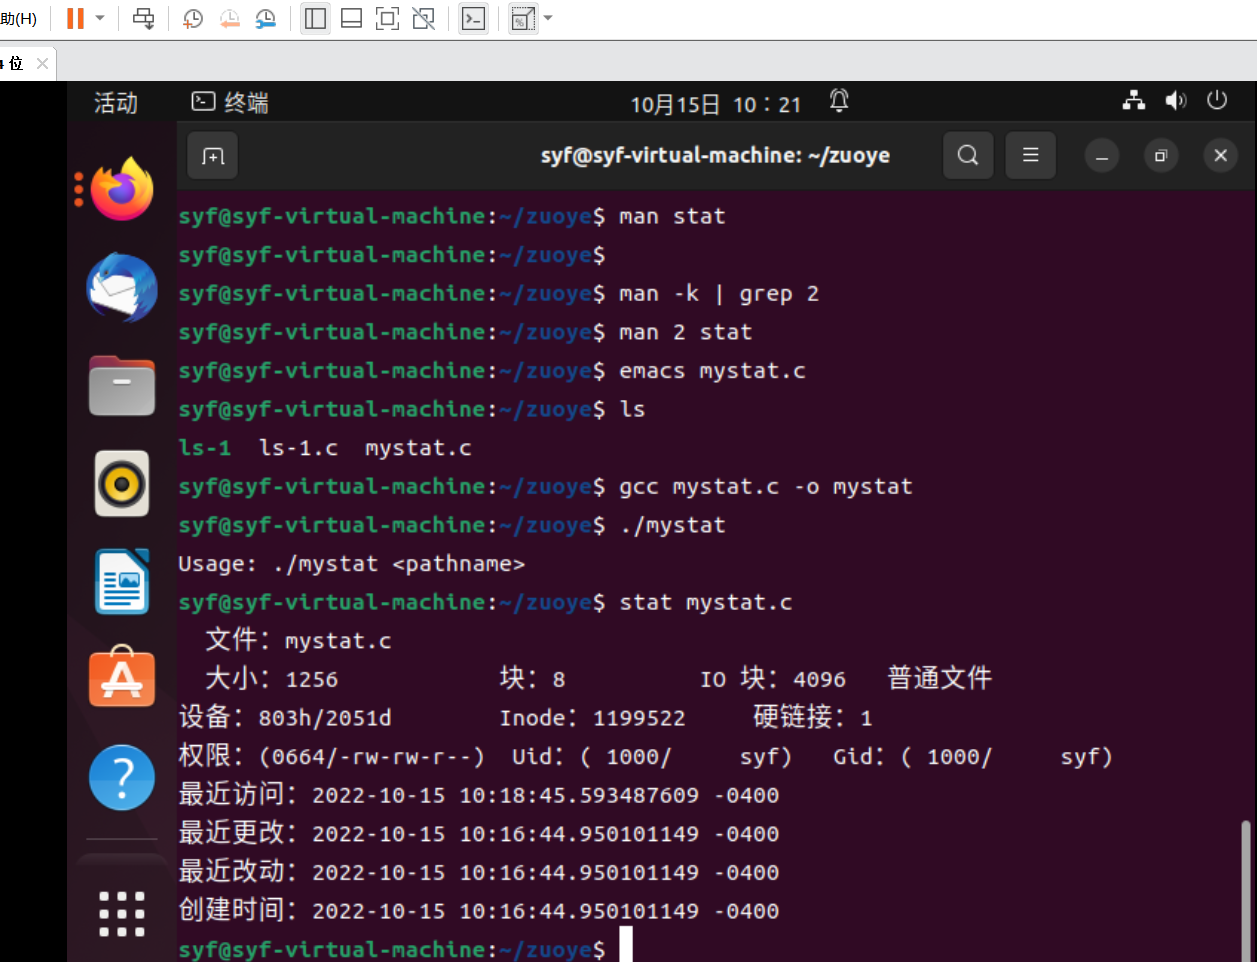The image size is (1257, 962).
Task: Open the Terminal app menu in top bar
Action: [230, 102]
